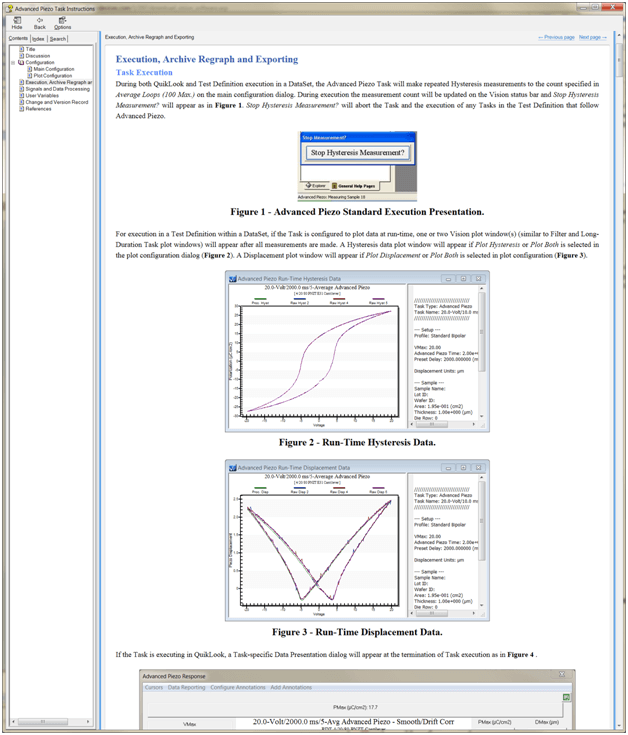This screenshot has height=735, width=628.
Task: Click the Title page icon
Action: 22,49
